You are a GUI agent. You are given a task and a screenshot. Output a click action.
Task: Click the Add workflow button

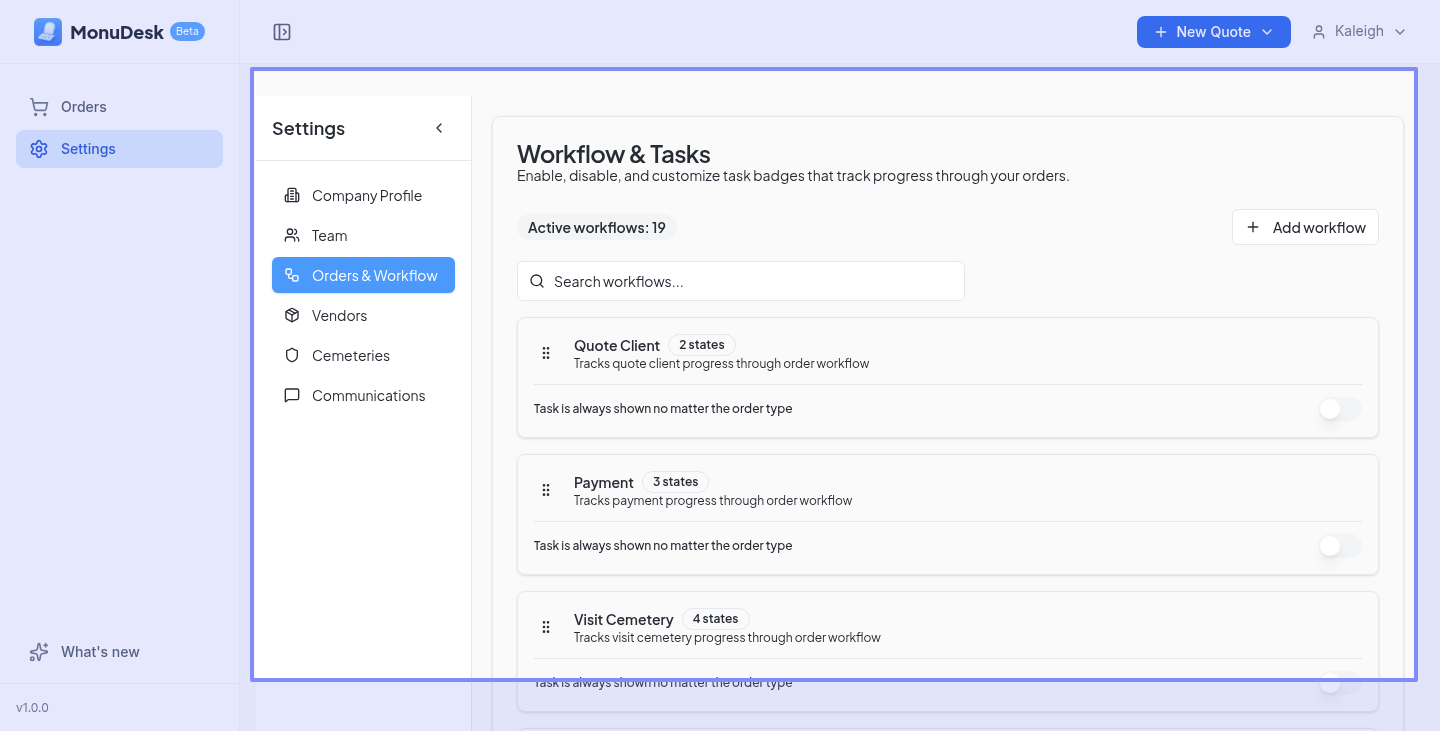(x=1305, y=228)
